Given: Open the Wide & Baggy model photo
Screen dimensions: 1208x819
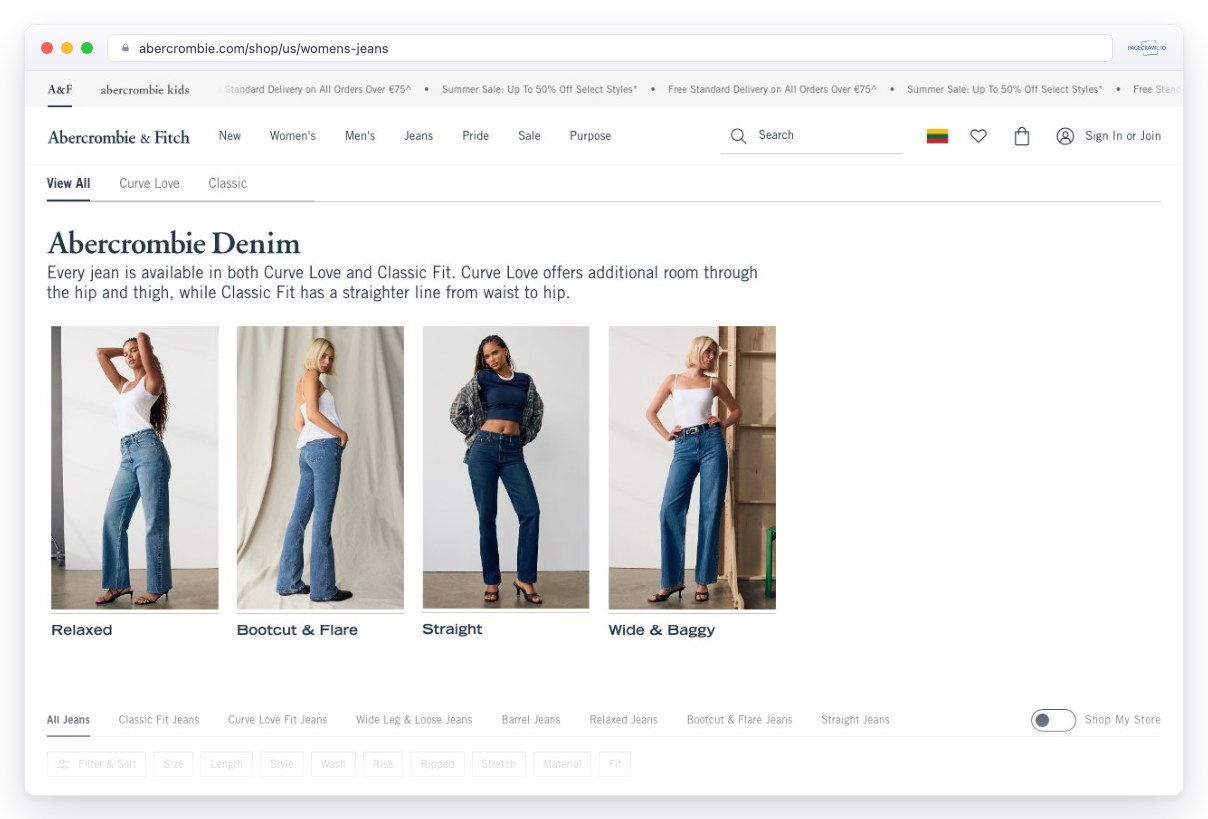Looking at the screenshot, I should 692,468.
